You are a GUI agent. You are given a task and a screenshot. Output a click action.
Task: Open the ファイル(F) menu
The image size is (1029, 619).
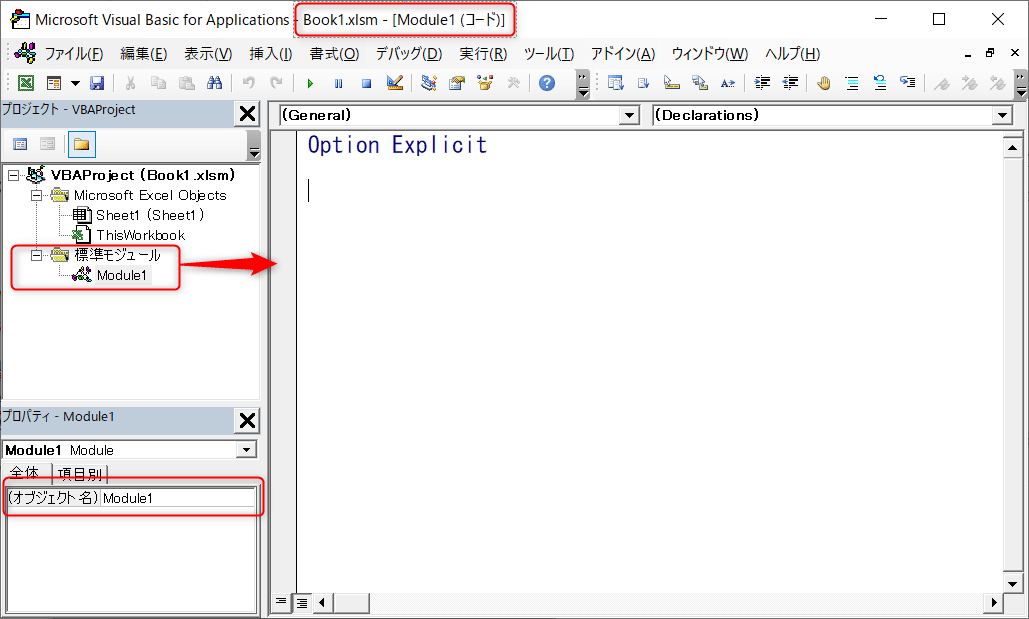[74, 54]
